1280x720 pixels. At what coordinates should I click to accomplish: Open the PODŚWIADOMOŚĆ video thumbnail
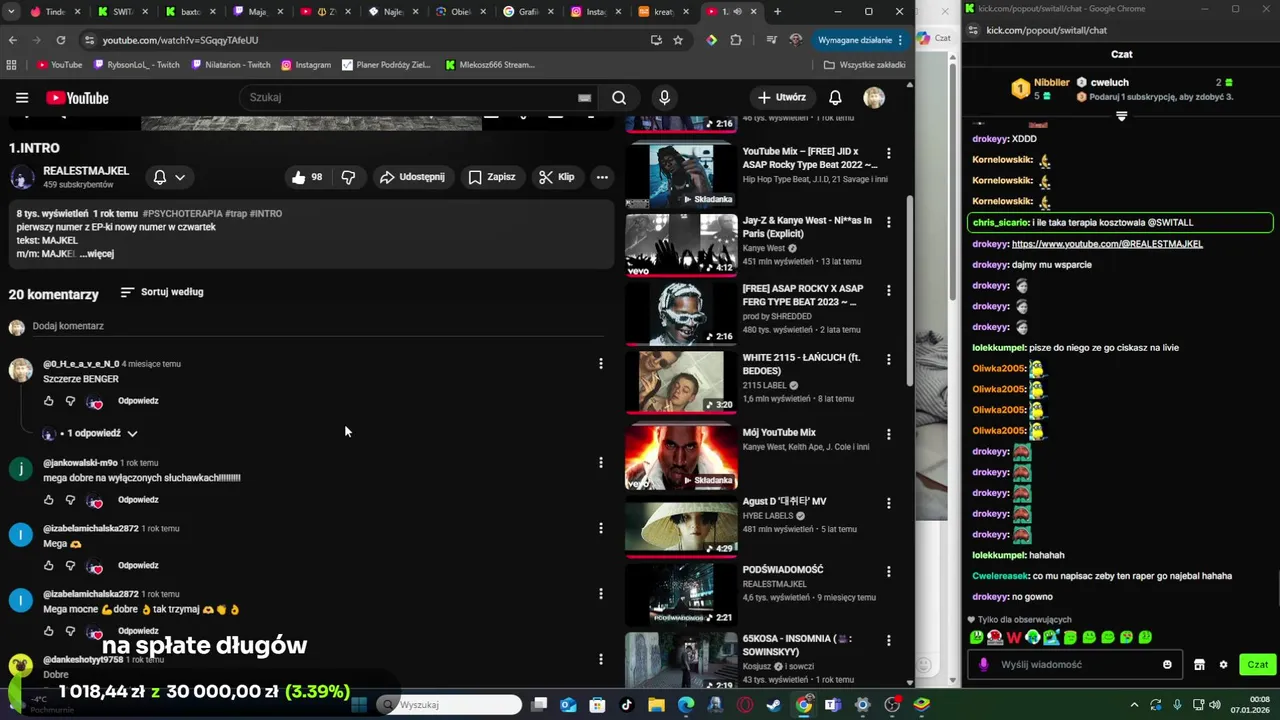click(x=682, y=594)
